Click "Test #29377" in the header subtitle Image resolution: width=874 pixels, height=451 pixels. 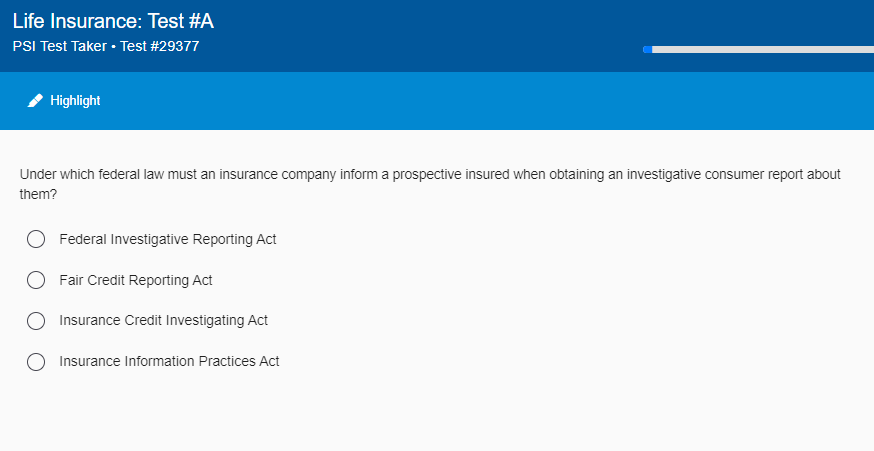coord(159,46)
